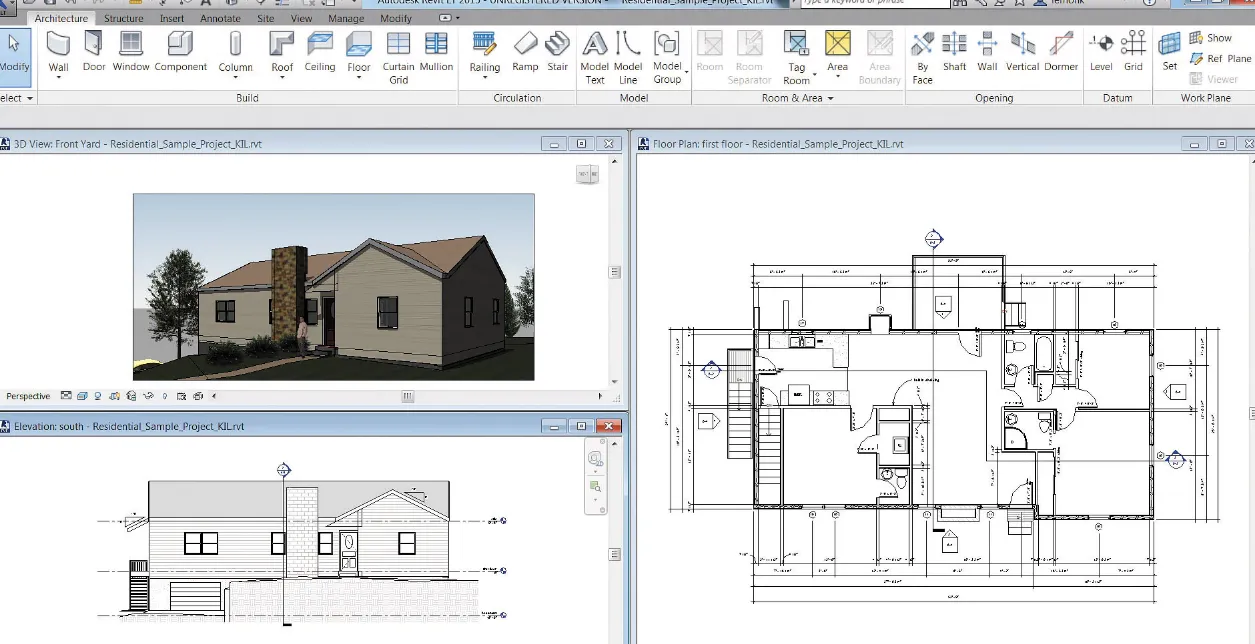Activate the Window tool
The height and width of the screenshot is (644, 1255).
130,52
